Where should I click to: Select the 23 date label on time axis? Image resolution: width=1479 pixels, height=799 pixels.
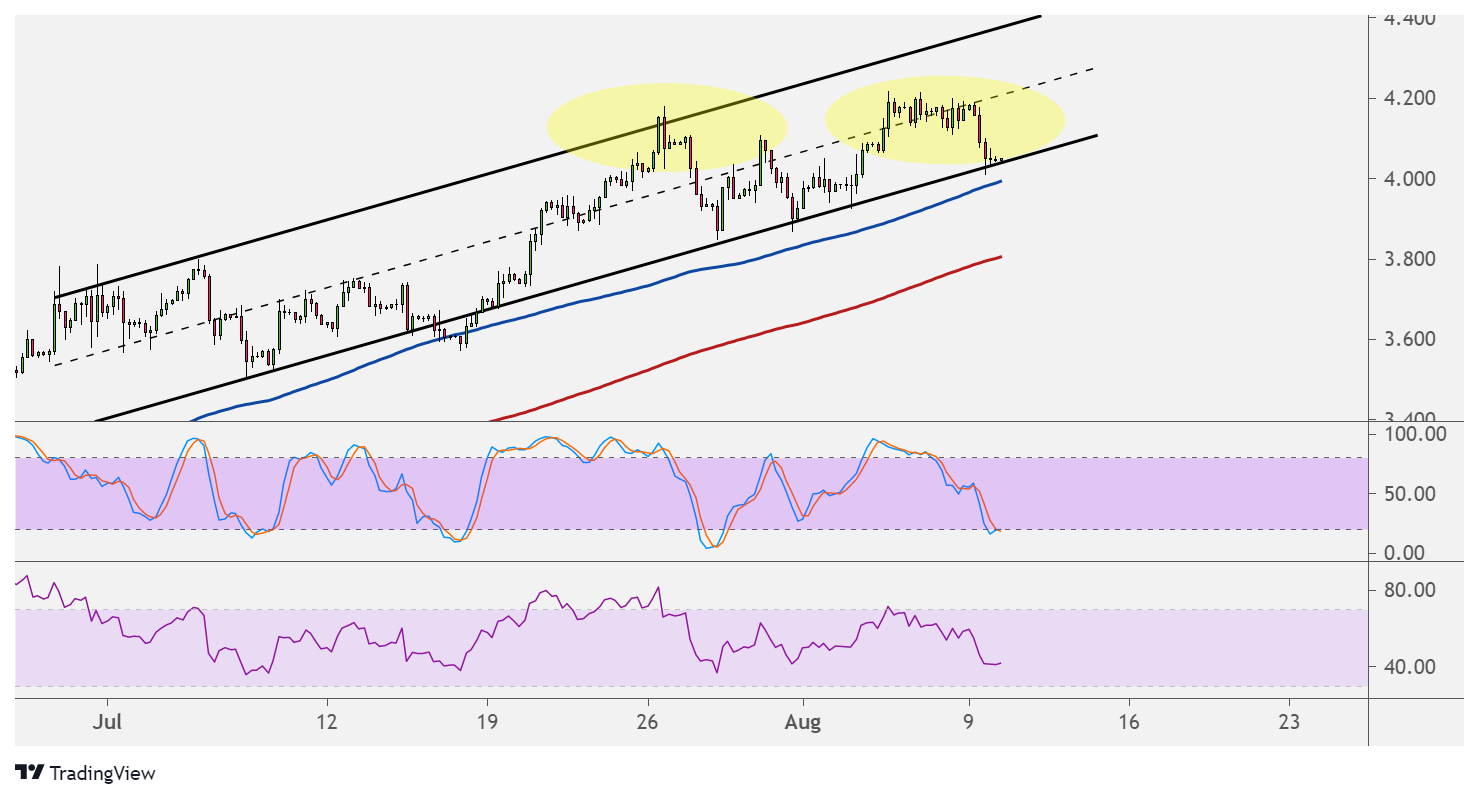pos(1289,722)
